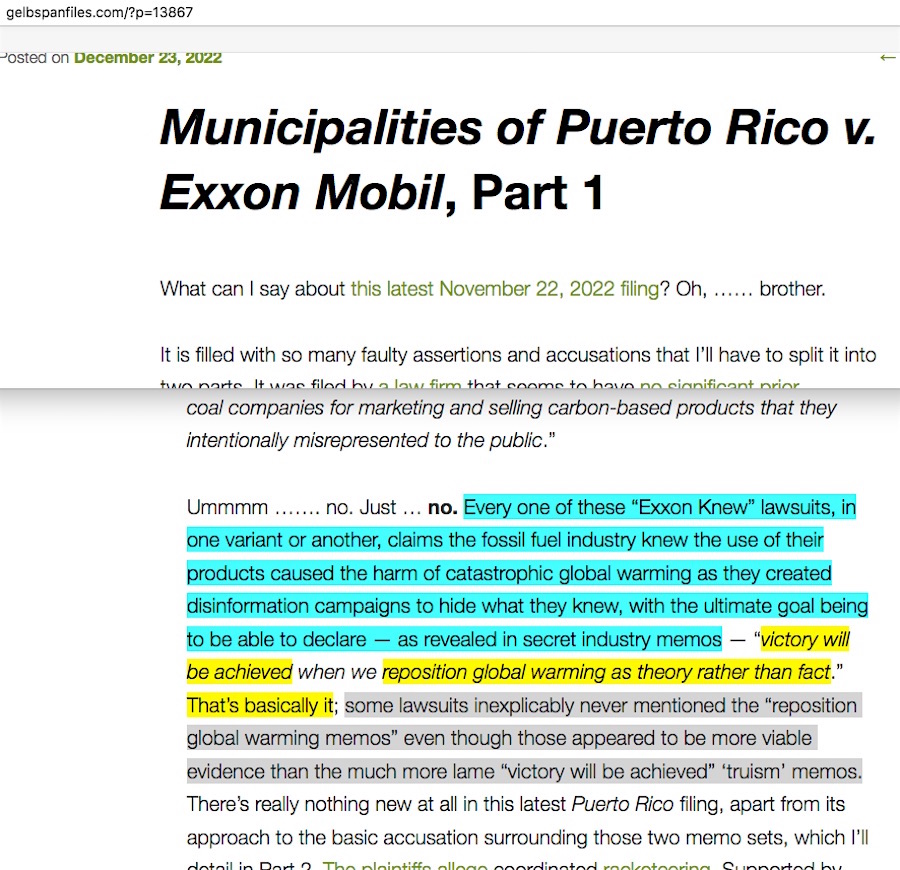Open the 'racketeering' link
Viewport: 900px width, 870px height.
click(x=656, y=864)
